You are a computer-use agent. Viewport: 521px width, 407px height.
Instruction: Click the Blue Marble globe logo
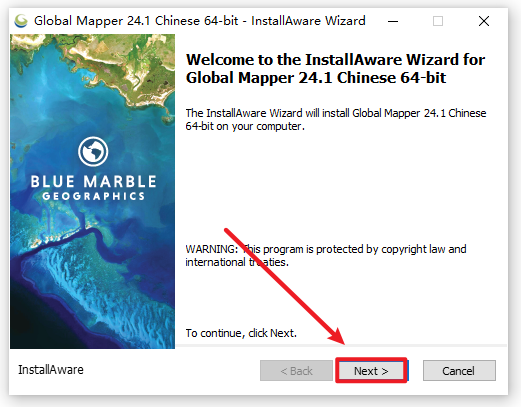[93, 151]
